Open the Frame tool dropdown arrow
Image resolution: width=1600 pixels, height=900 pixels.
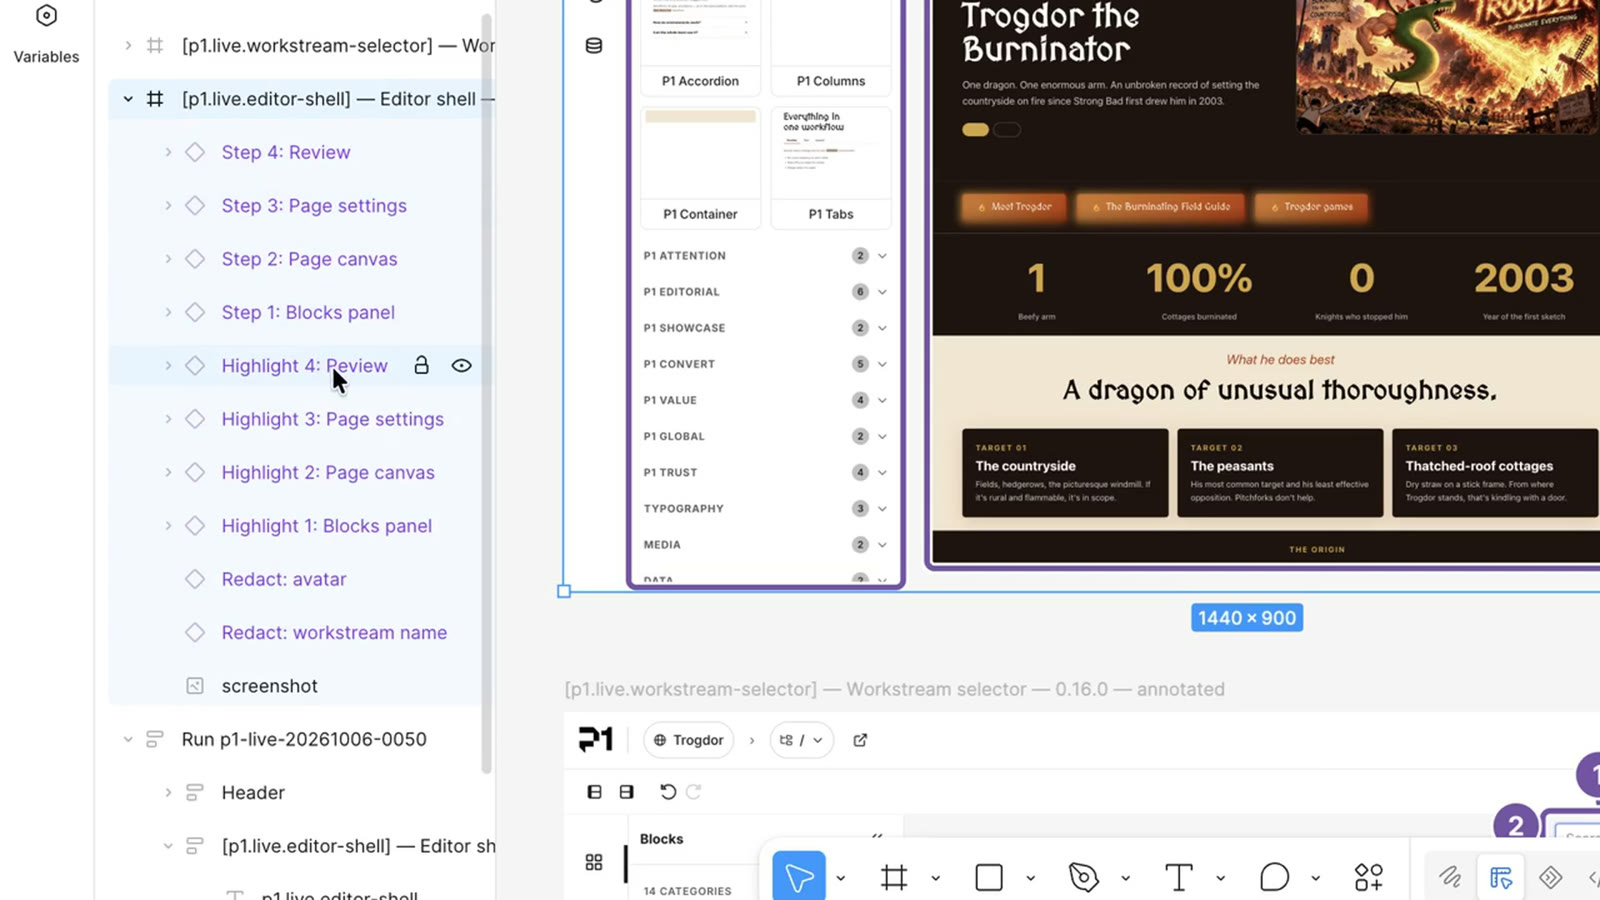pos(936,879)
